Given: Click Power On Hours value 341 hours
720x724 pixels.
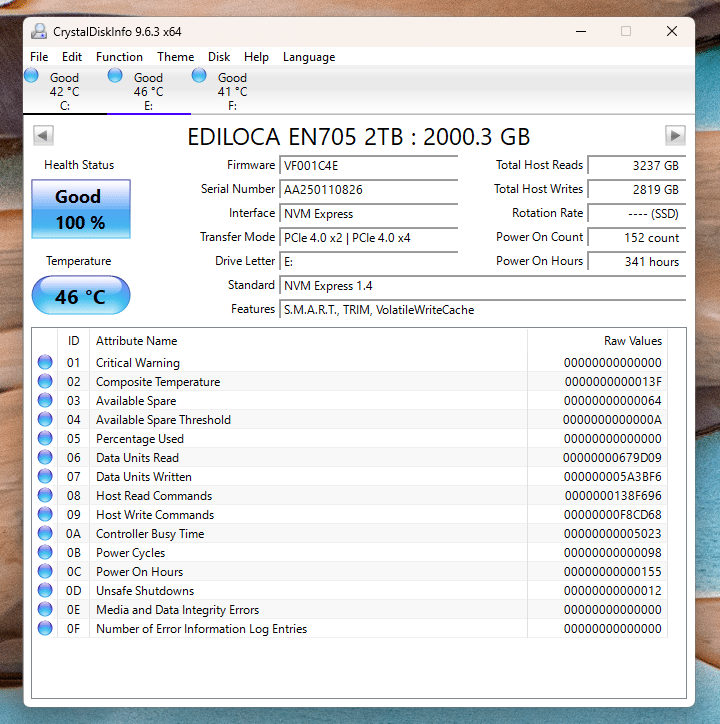Looking at the screenshot, I should 636,261.
